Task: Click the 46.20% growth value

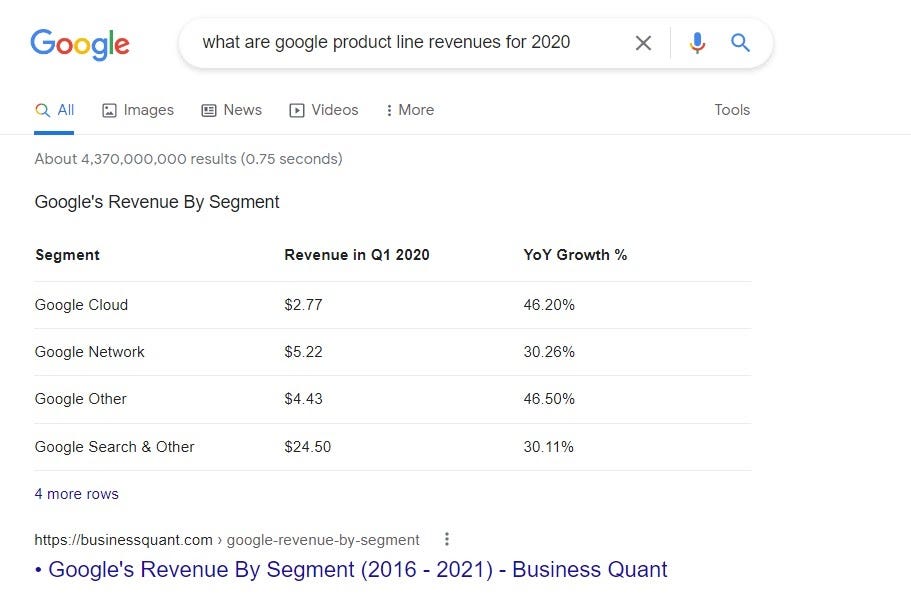Action: [549, 305]
